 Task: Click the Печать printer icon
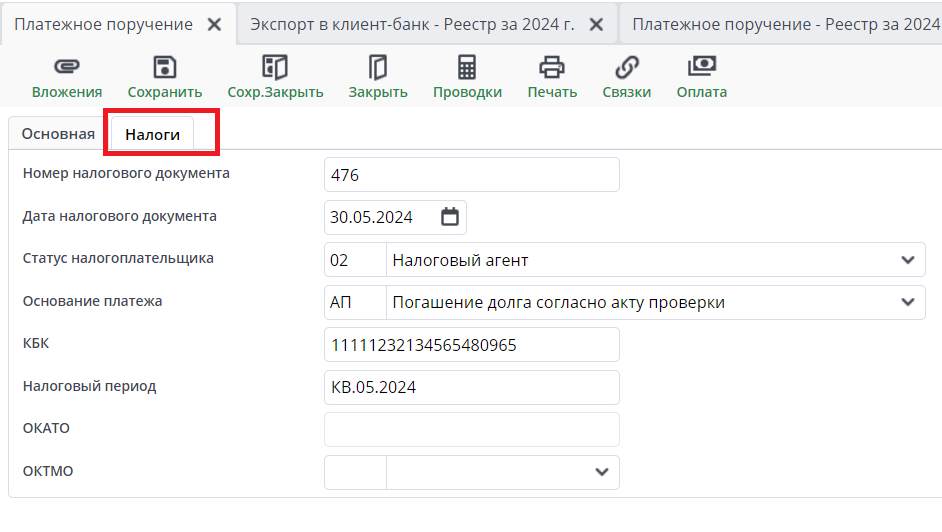(x=552, y=67)
